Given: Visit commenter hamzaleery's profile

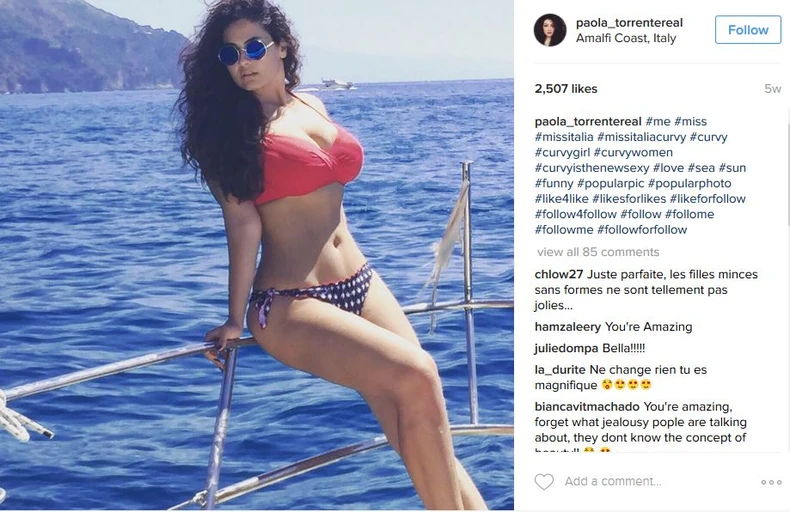Looking at the screenshot, I should [568, 327].
